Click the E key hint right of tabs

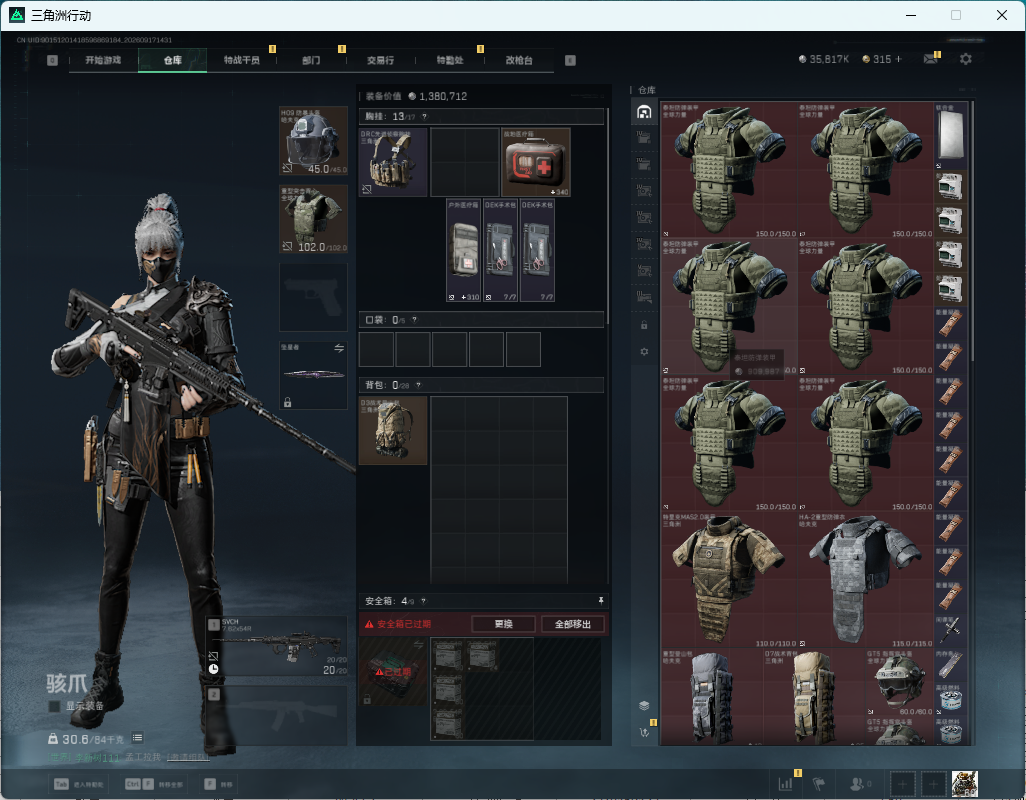pos(570,60)
